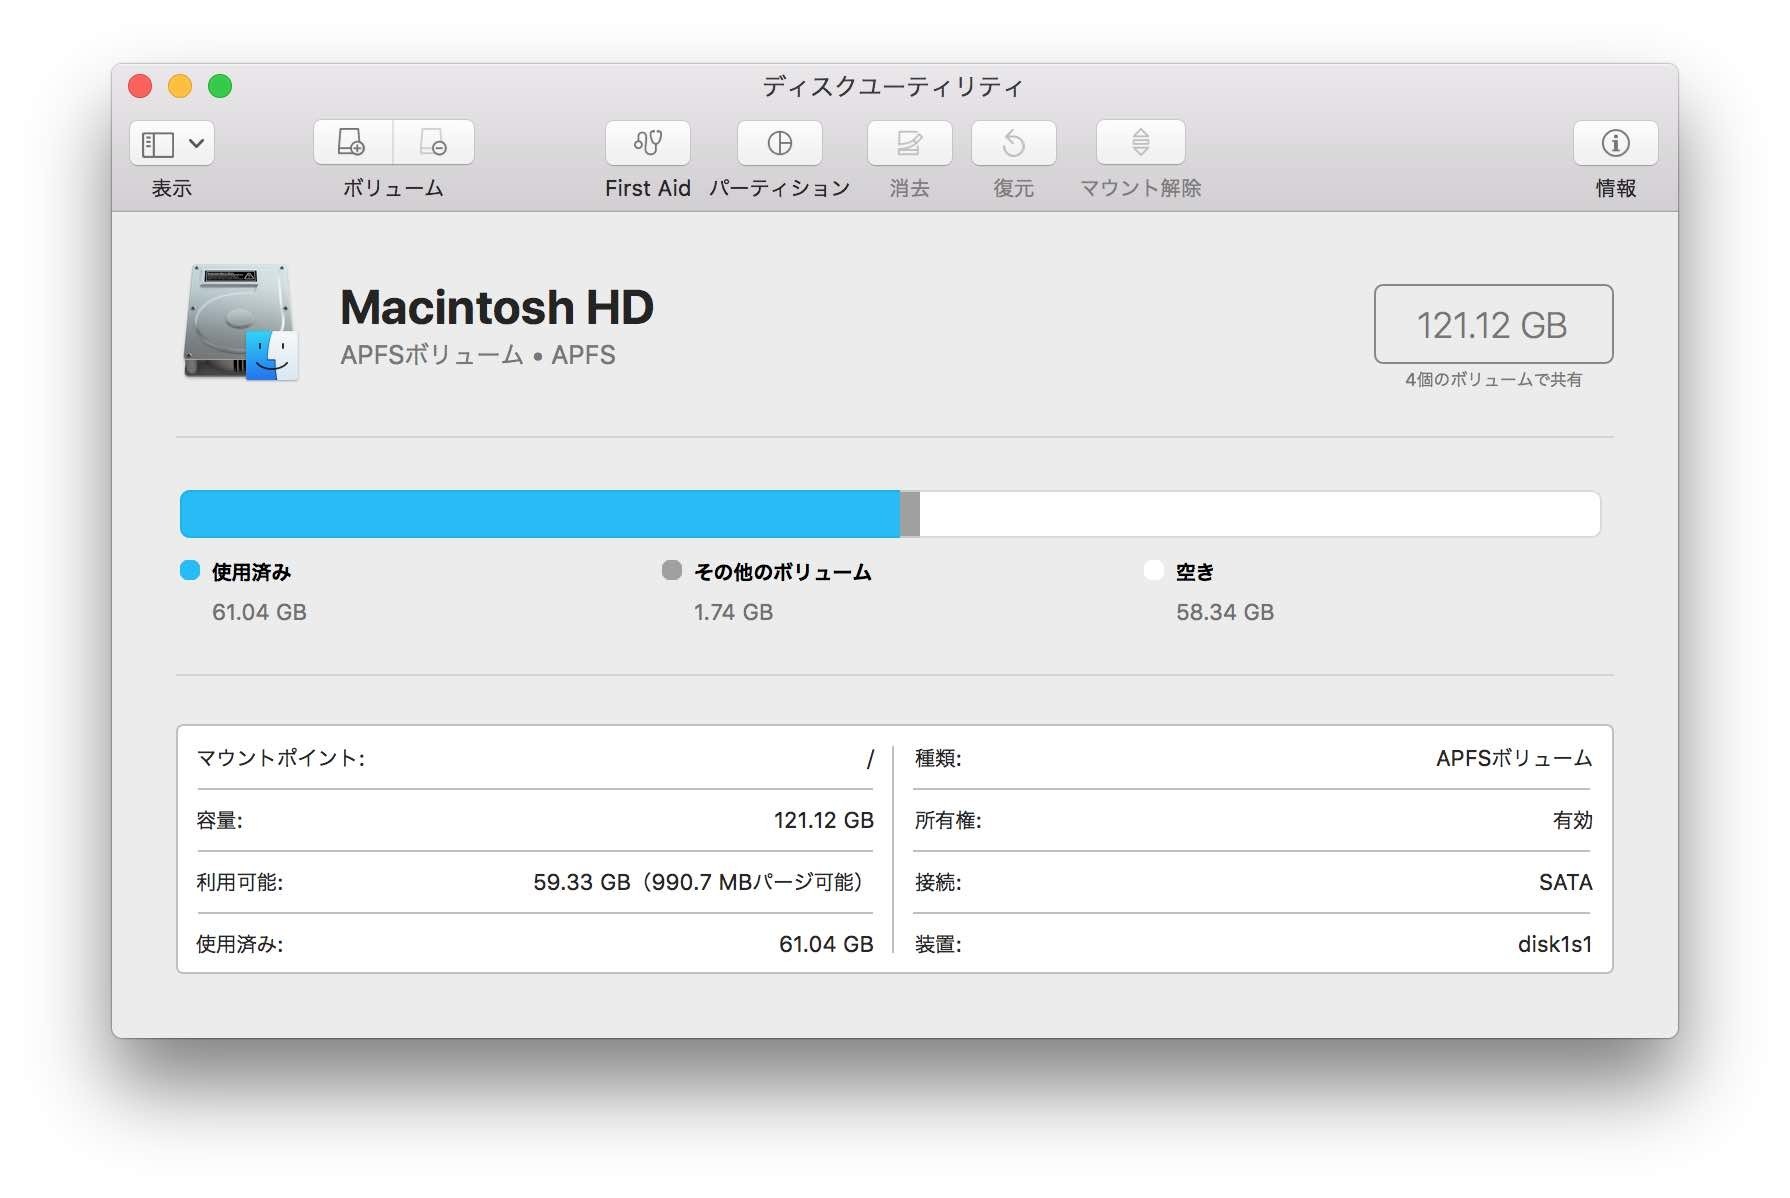Close the Disk Utility window
1790x1198 pixels.
pyautogui.click(x=140, y=86)
